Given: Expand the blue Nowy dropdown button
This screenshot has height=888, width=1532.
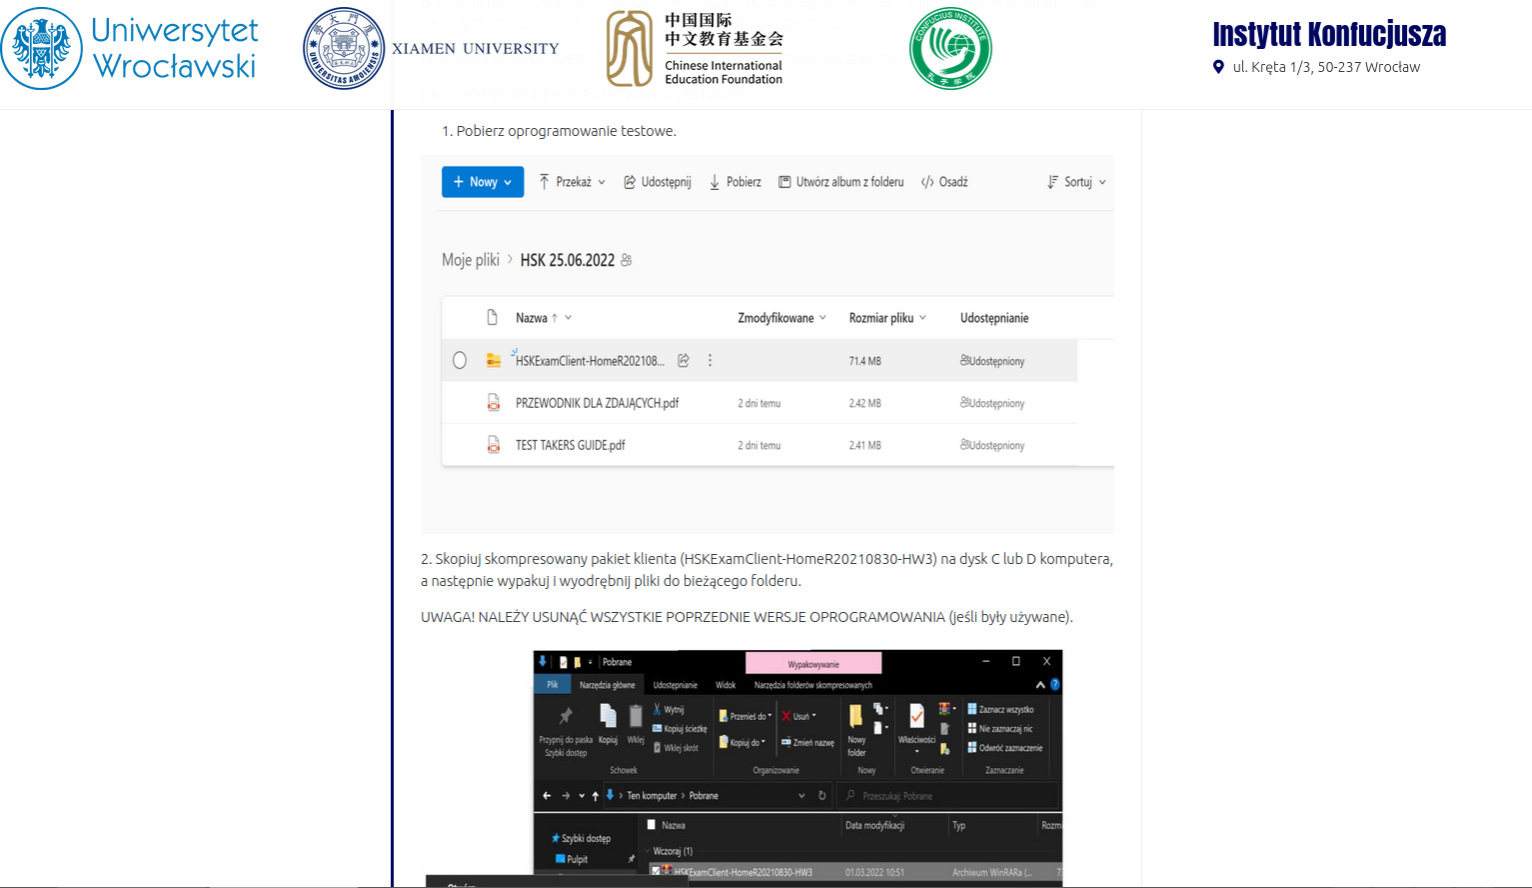Looking at the screenshot, I should pyautogui.click(x=482, y=182).
